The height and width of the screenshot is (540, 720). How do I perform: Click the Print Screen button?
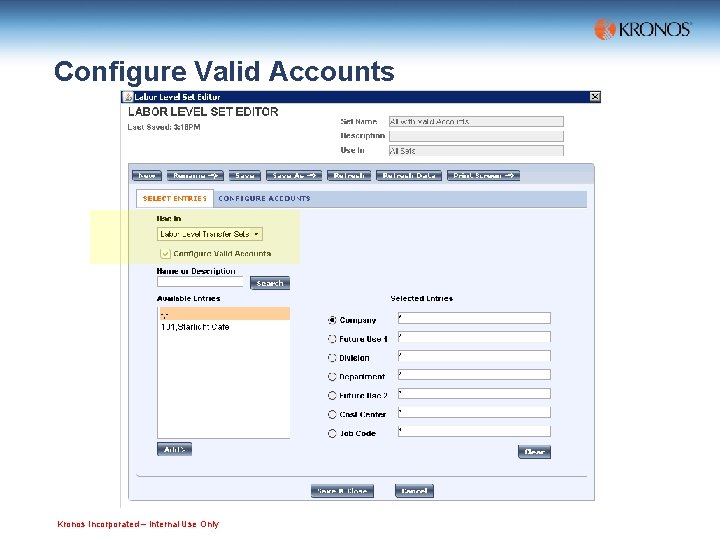tap(484, 175)
